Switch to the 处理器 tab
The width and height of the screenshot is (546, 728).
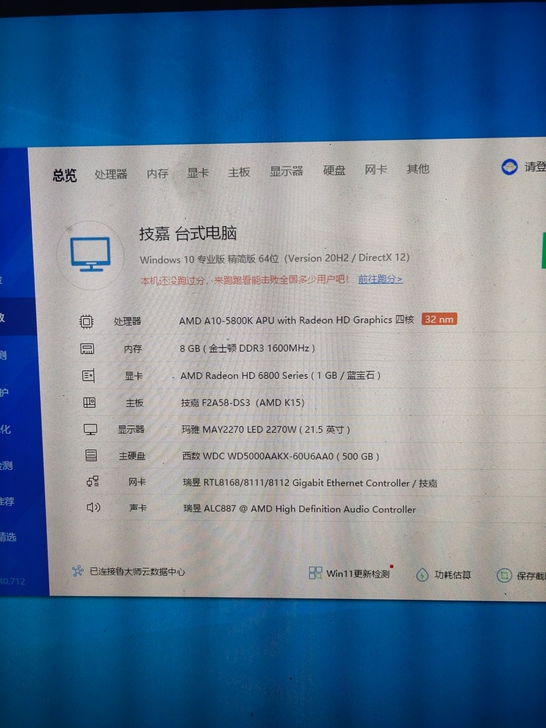111,174
